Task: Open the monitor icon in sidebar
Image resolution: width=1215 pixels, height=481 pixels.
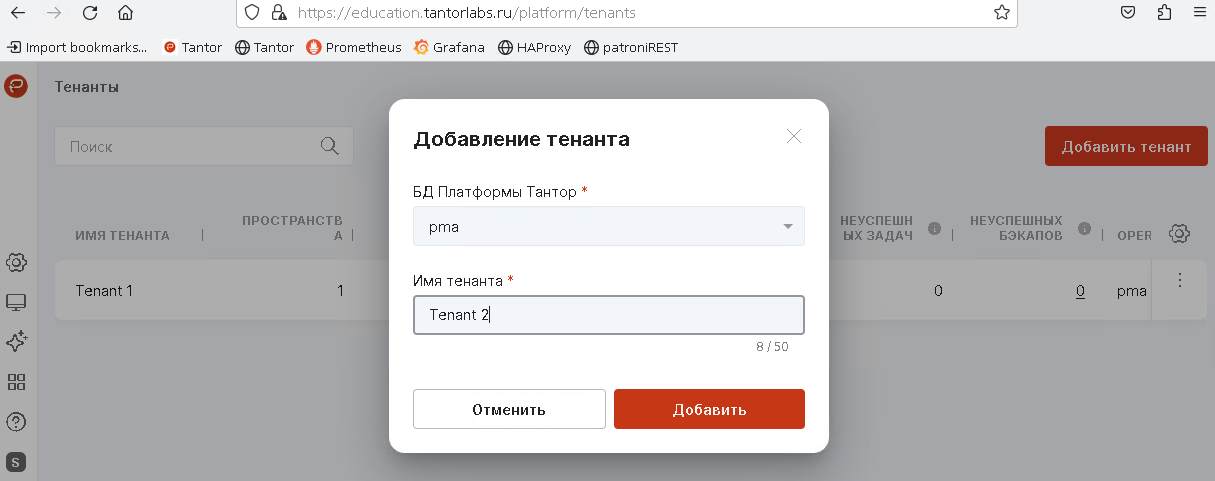Action: pyautogui.click(x=16, y=302)
